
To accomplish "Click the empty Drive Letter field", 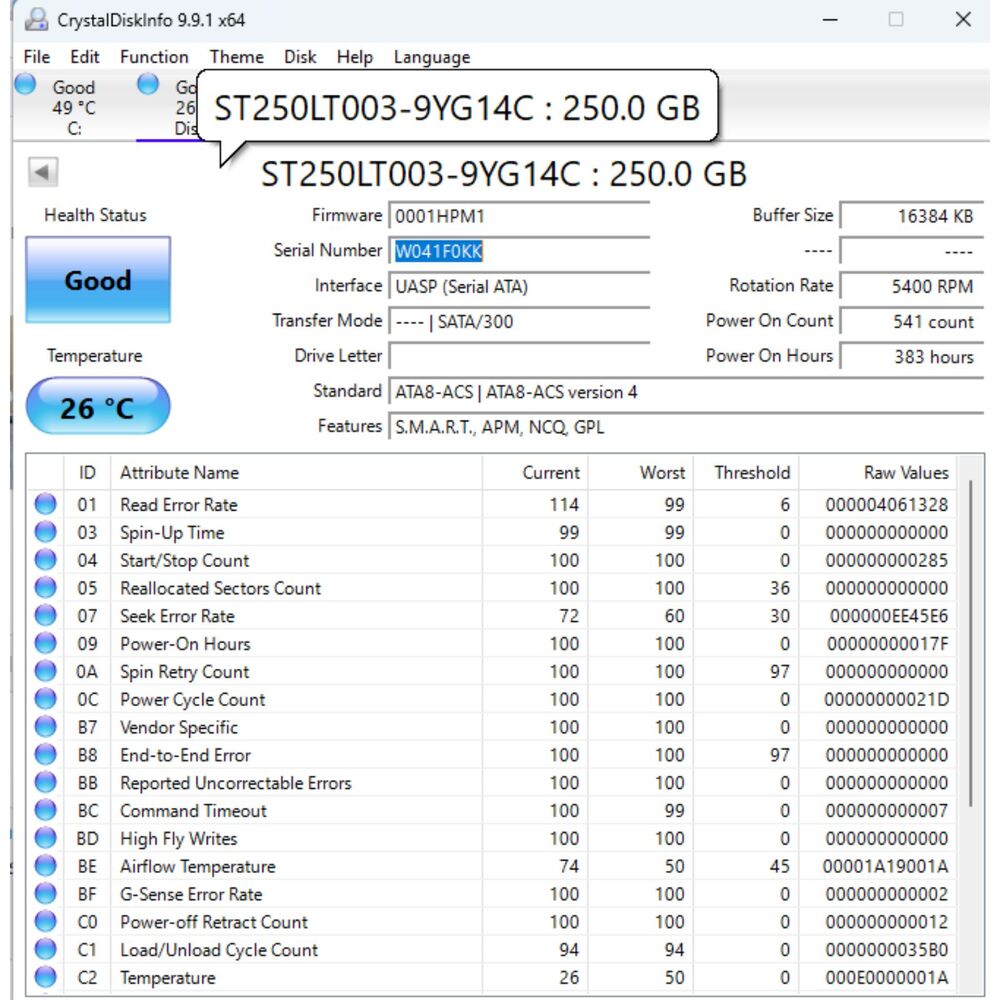I will [x=519, y=356].
